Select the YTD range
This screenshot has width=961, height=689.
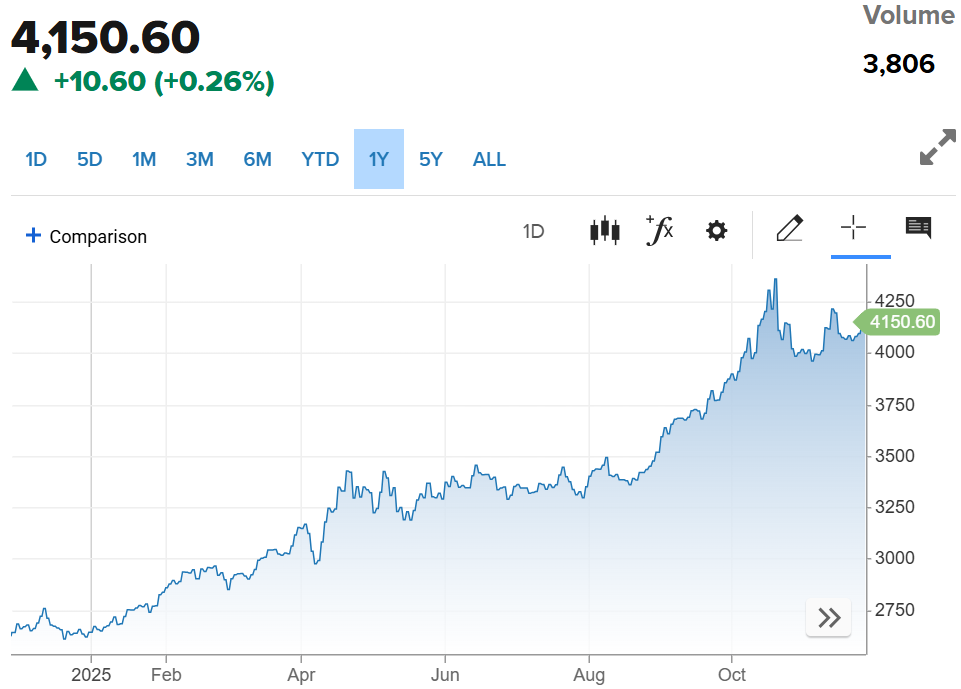[319, 159]
